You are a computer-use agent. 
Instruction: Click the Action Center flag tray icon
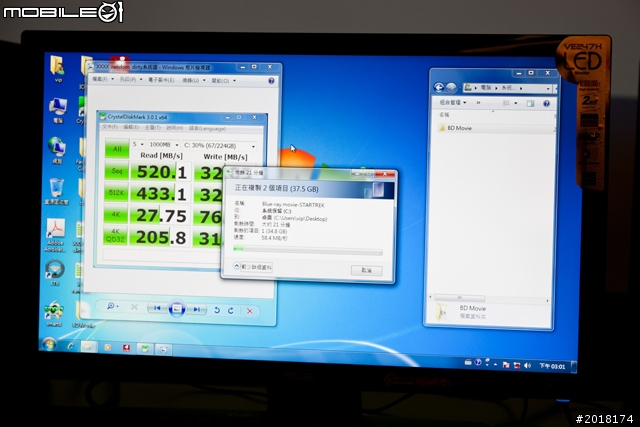point(506,365)
